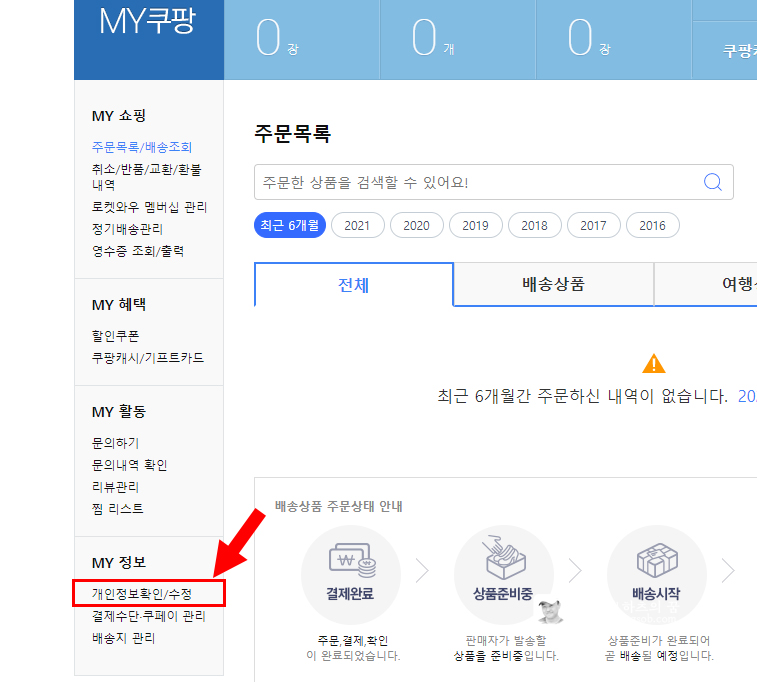Open 정기배송관리 link
The height and width of the screenshot is (682, 757).
pos(127,229)
